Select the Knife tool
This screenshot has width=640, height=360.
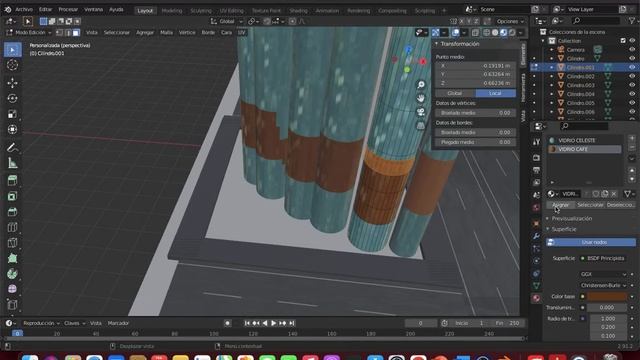point(12,258)
